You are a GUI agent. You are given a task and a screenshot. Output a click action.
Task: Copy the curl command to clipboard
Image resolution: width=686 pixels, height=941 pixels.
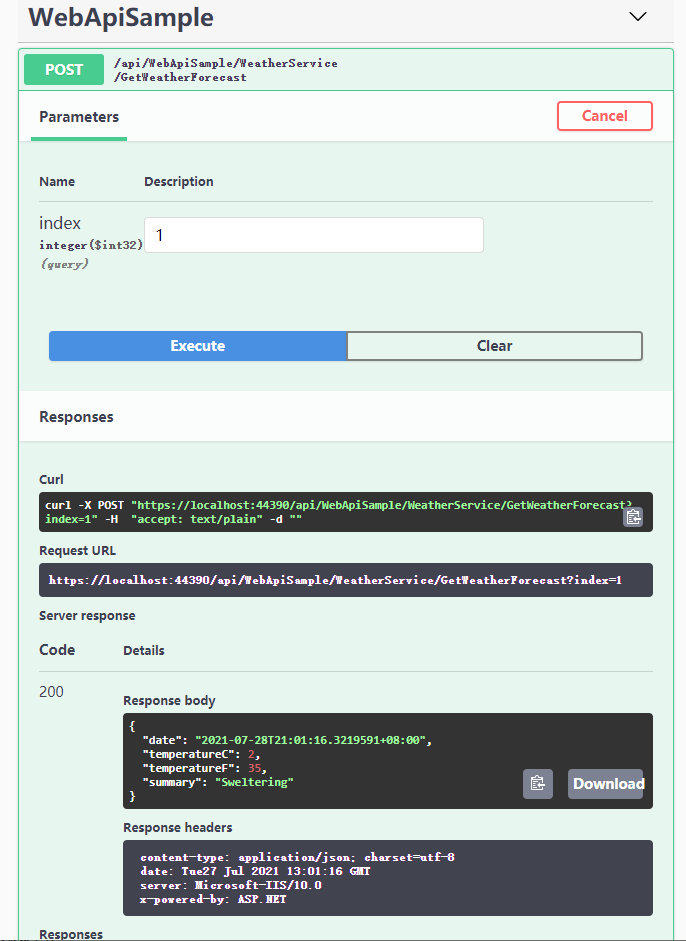pyautogui.click(x=633, y=517)
